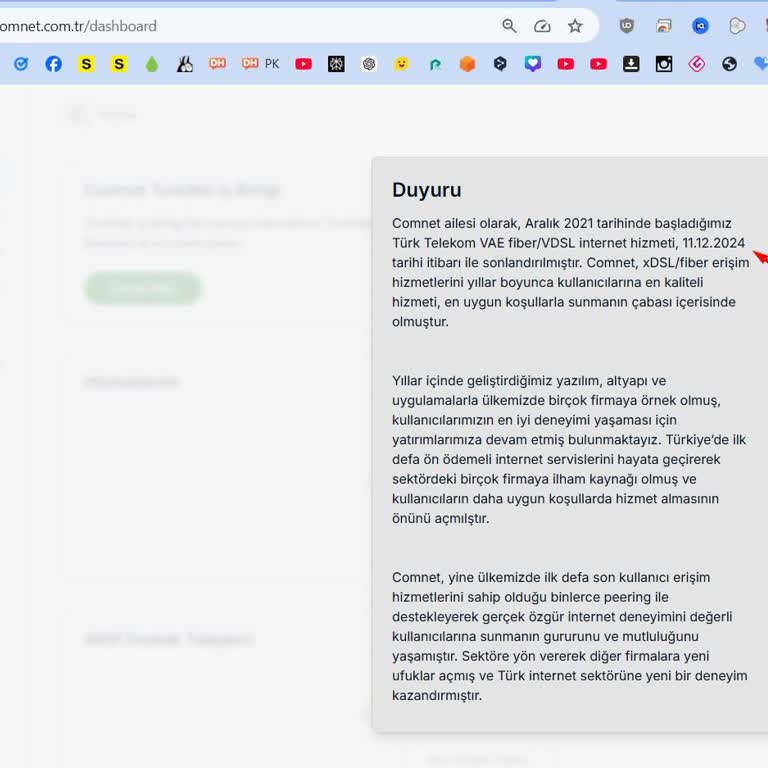
Task: Open the Facebook bookmark
Action: pos(53,64)
